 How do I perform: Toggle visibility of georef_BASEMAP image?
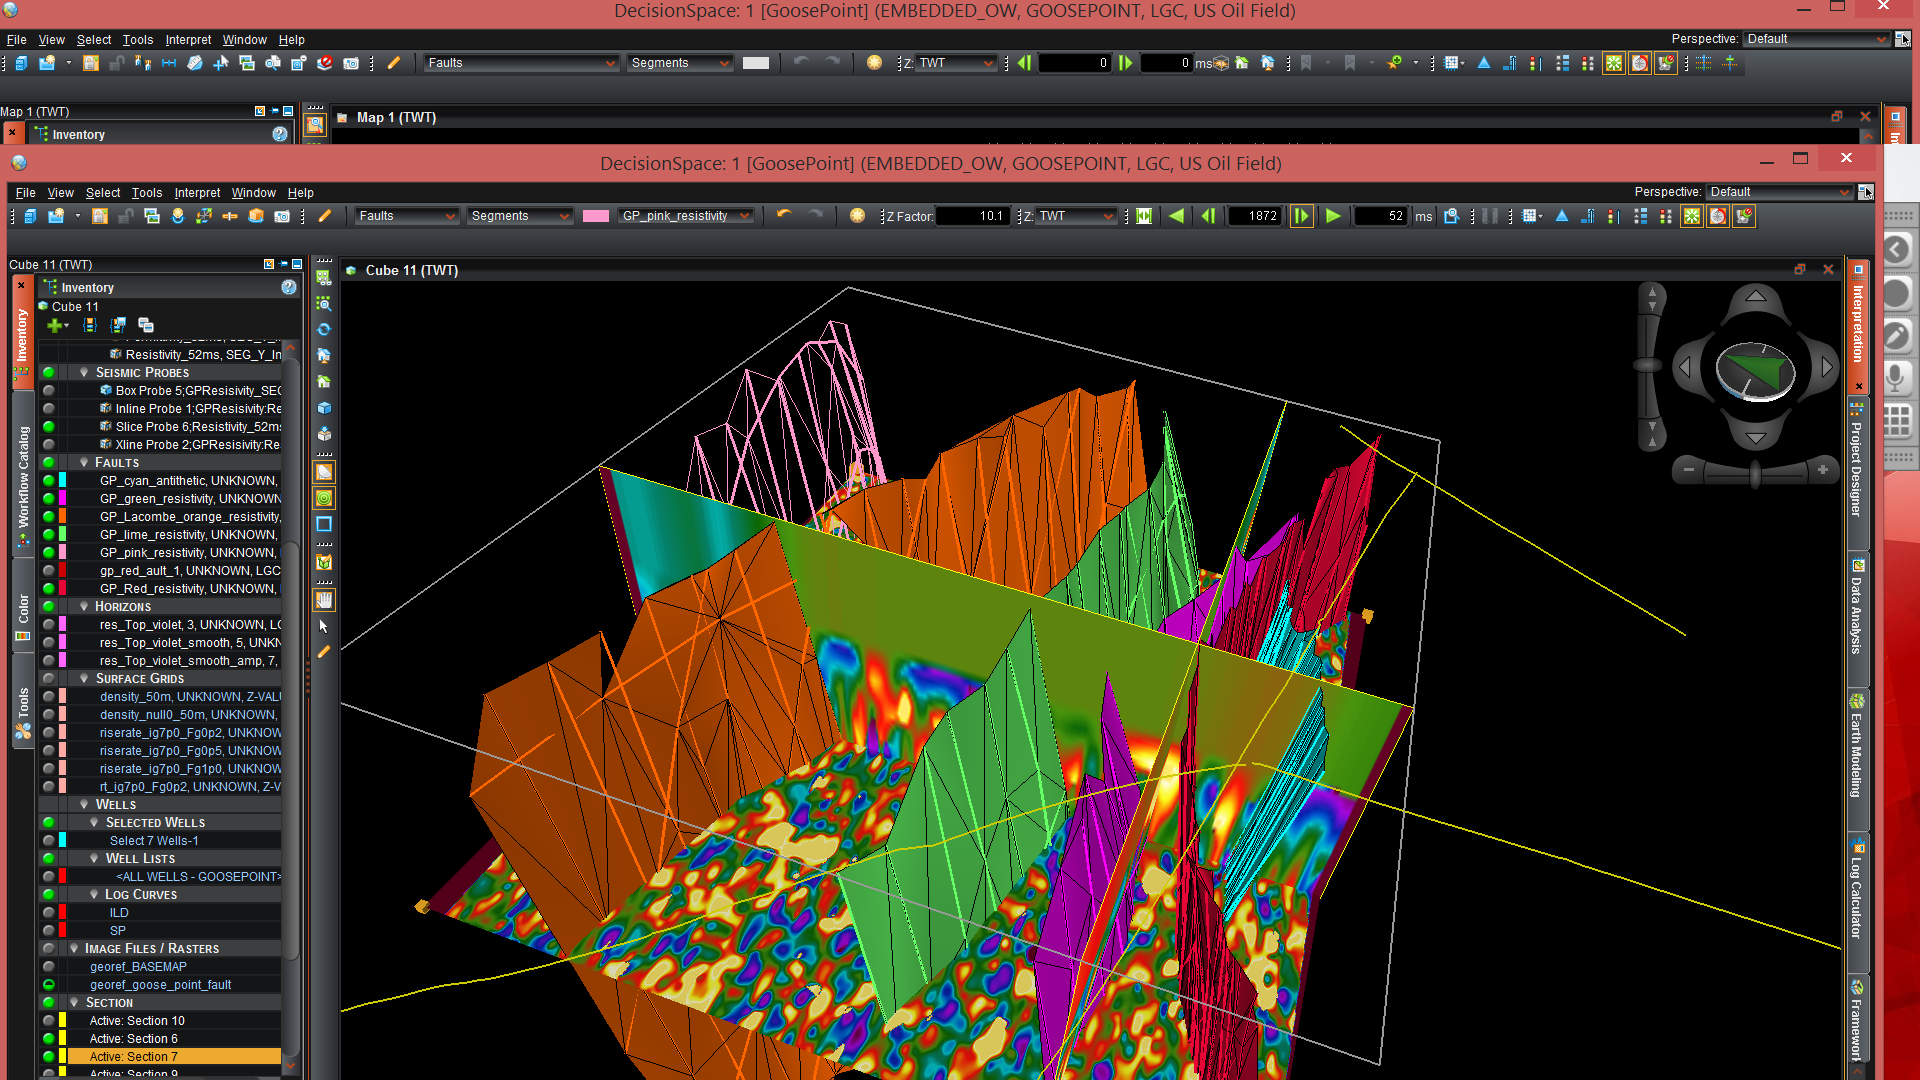[x=48, y=967]
